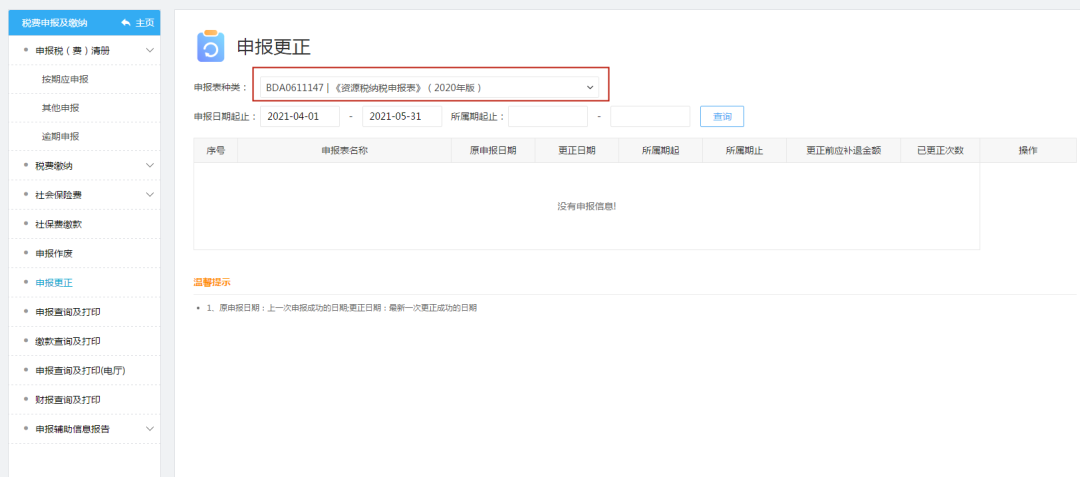This screenshot has width=1080, height=477.
Task: Click the 申报表名称 column header
Action: point(344,150)
